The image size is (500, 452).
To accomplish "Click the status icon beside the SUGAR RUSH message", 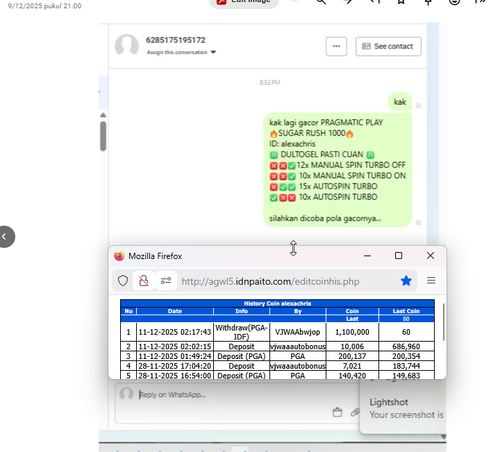I will [418, 222].
